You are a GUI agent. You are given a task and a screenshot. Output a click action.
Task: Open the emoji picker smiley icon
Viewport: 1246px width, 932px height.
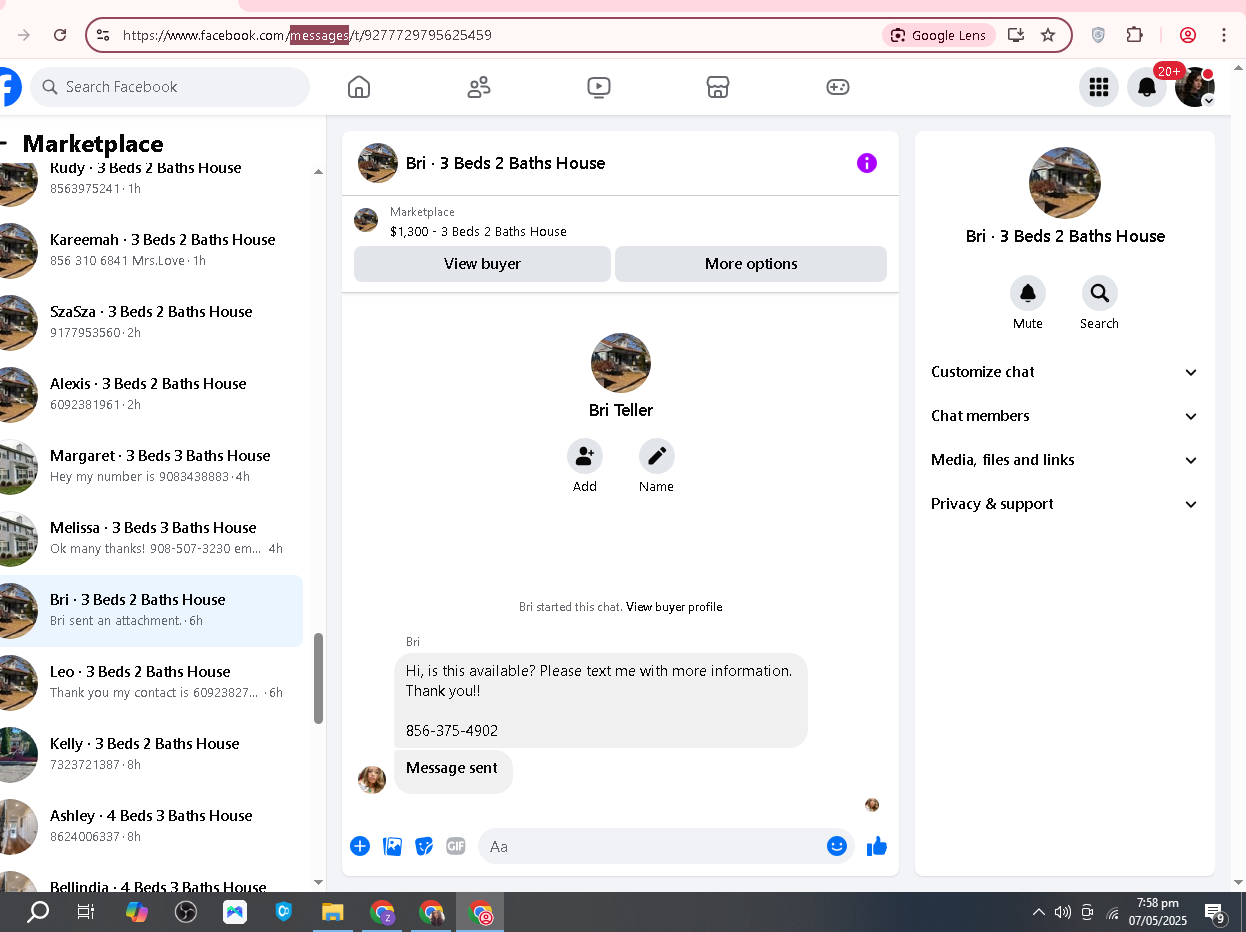coord(837,846)
